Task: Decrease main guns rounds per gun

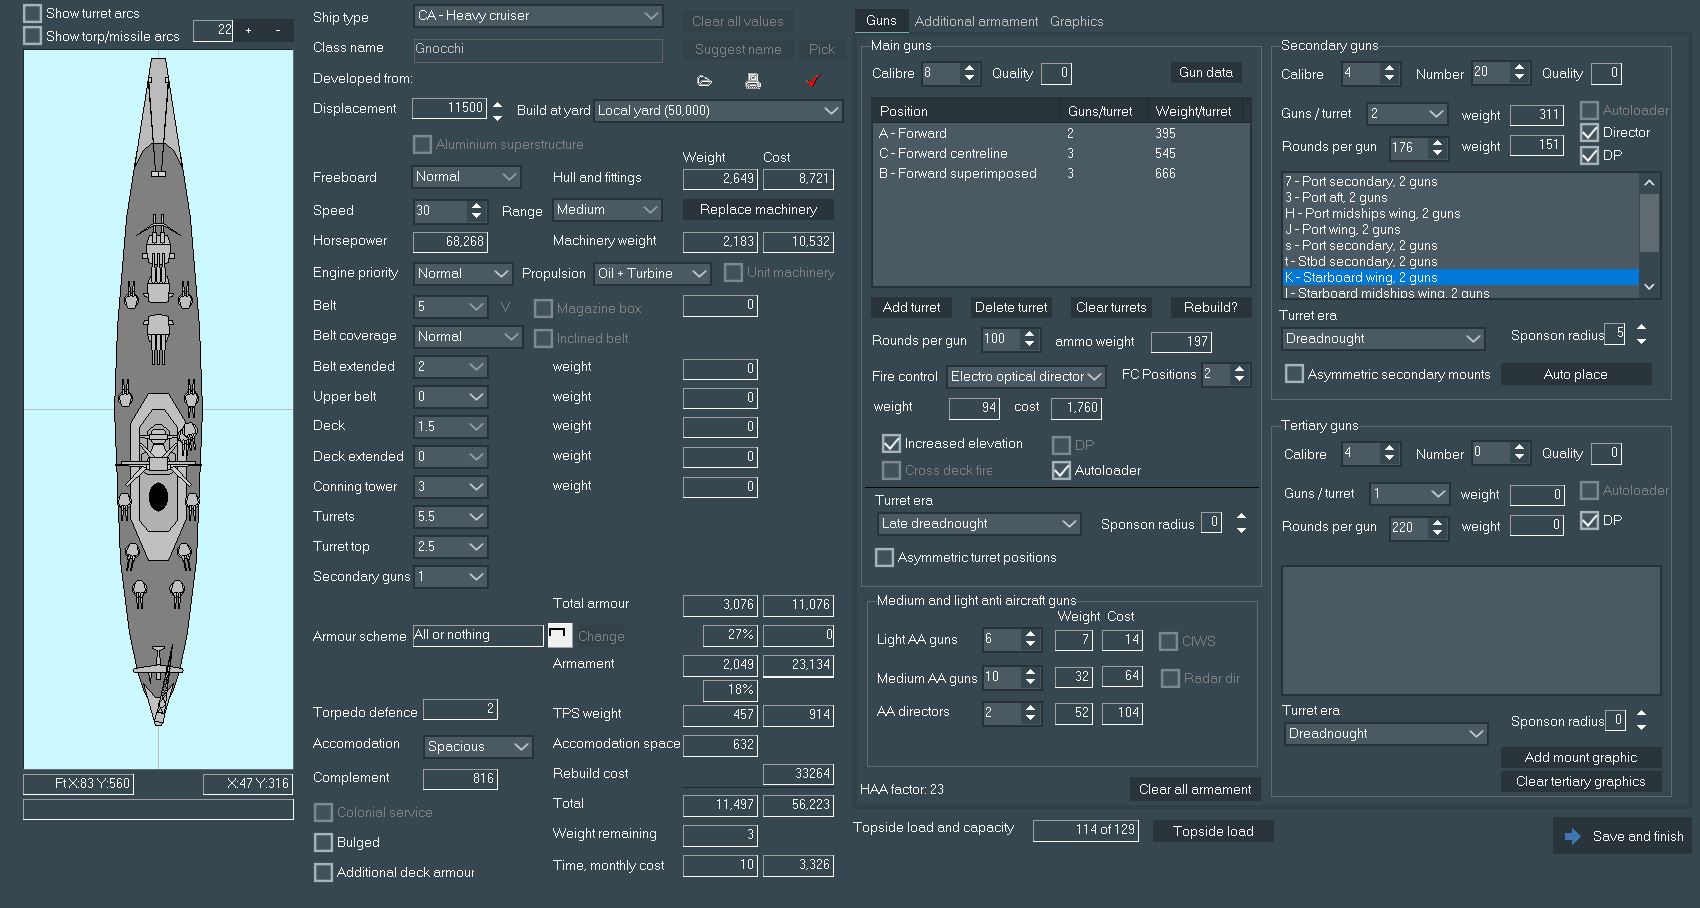Action: 1029,345
